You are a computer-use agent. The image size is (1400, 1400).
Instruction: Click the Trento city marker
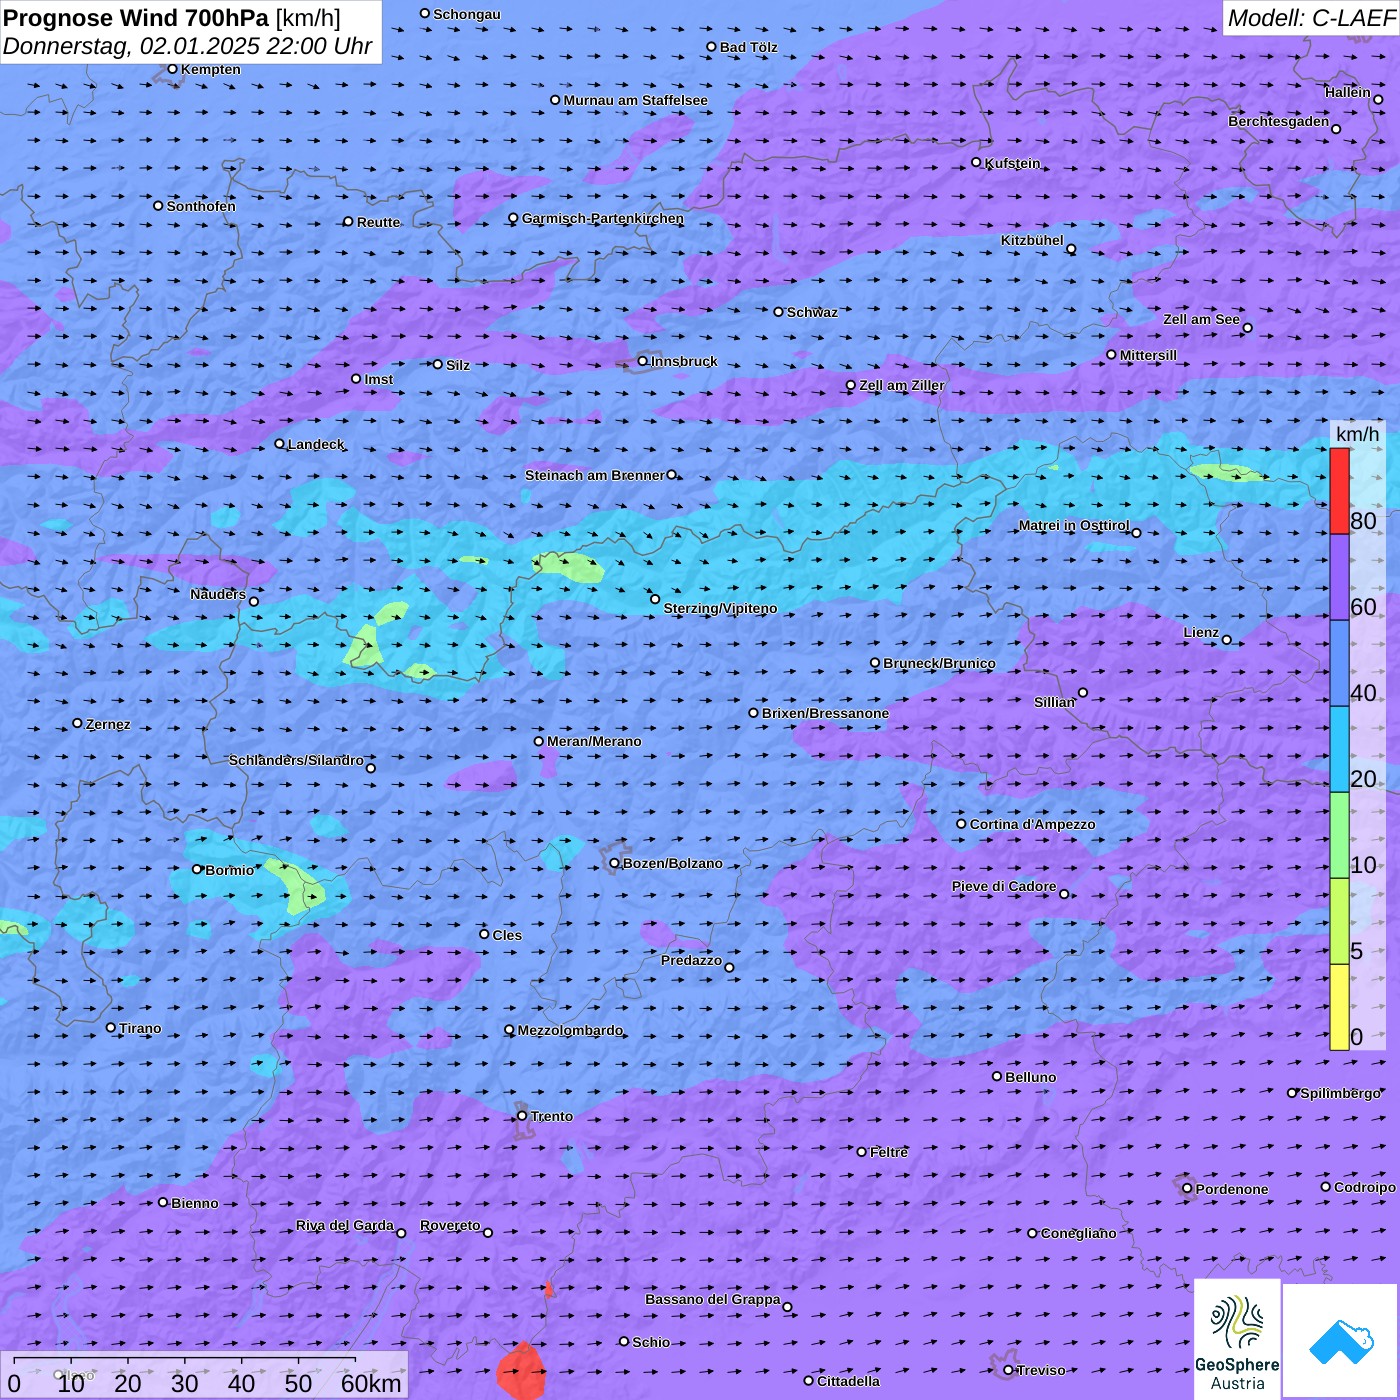point(522,1116)
